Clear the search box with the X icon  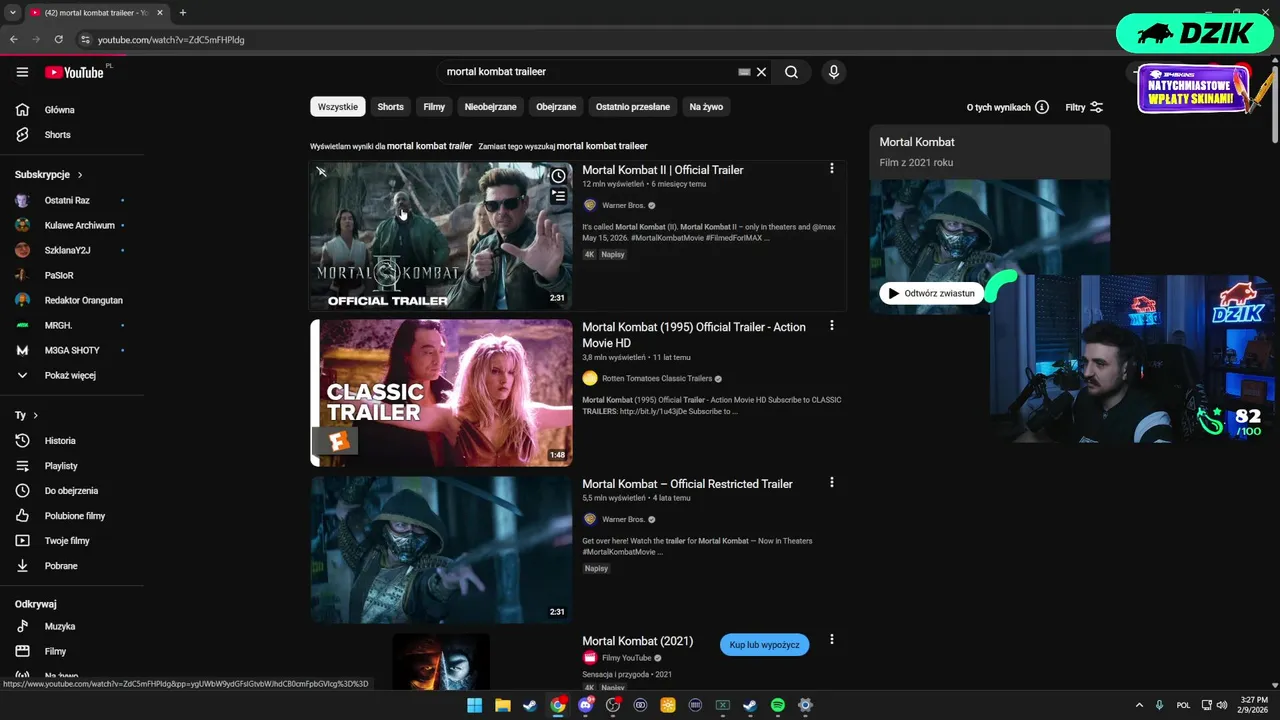tap(761, 72)
